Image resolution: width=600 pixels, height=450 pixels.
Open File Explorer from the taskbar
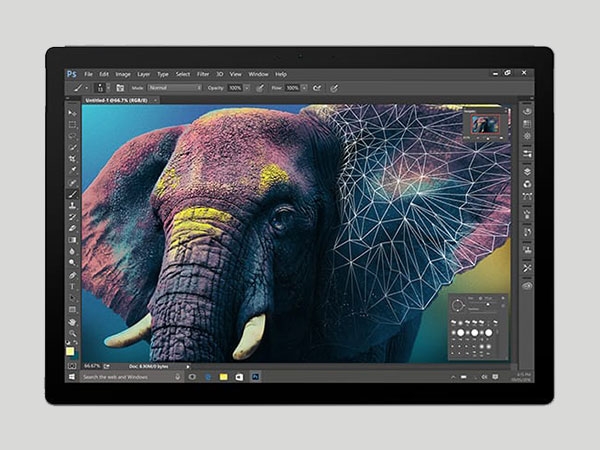(x=223, y=377)
